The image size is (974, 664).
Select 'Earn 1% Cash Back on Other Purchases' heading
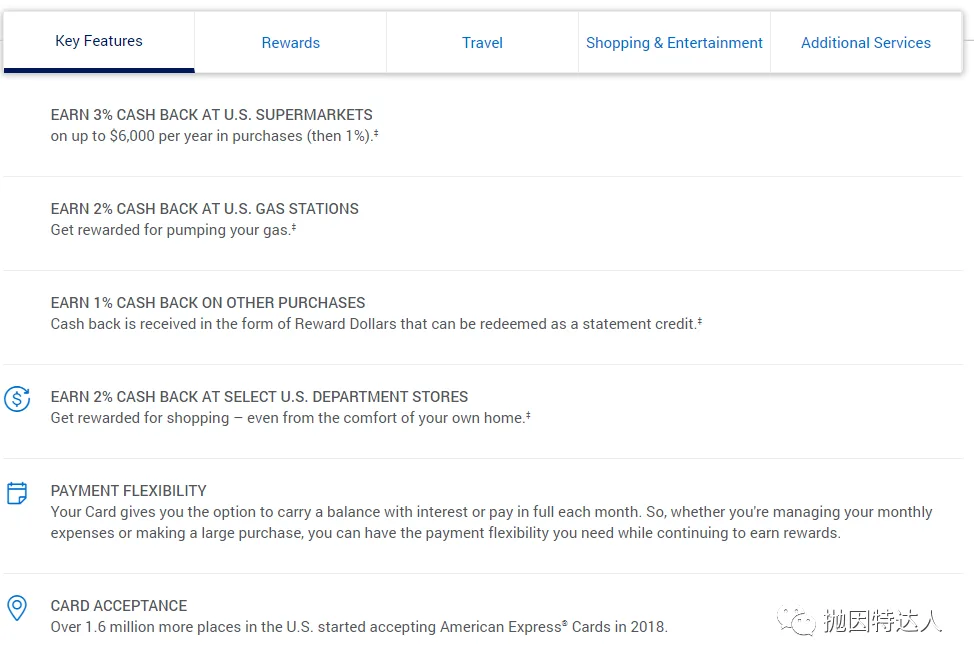[x=208, y=303]
